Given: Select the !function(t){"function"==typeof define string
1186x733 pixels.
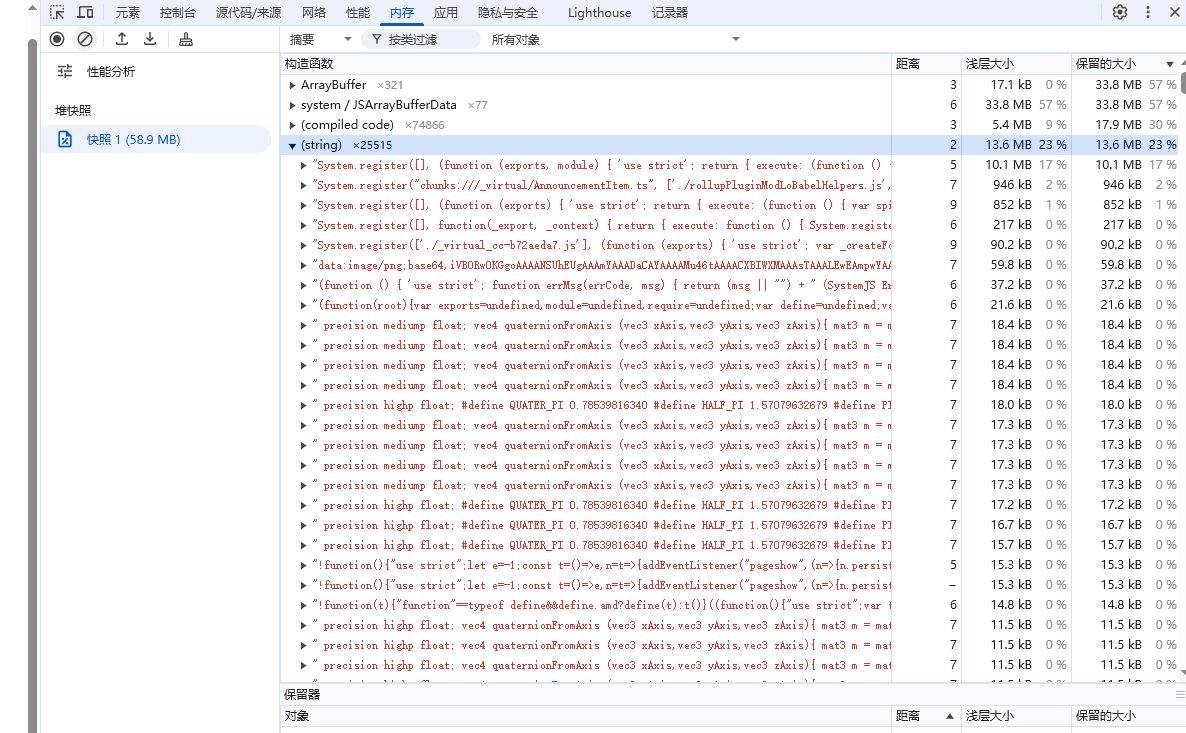Looking at the screenshot, I should pyautogui.click(x=603, y=605).
